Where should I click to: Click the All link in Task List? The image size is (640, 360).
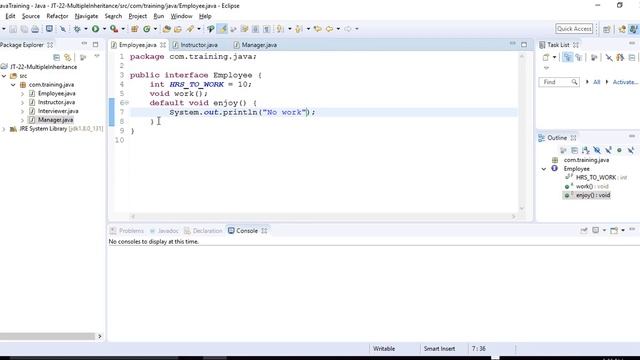(x=596, y=82)
